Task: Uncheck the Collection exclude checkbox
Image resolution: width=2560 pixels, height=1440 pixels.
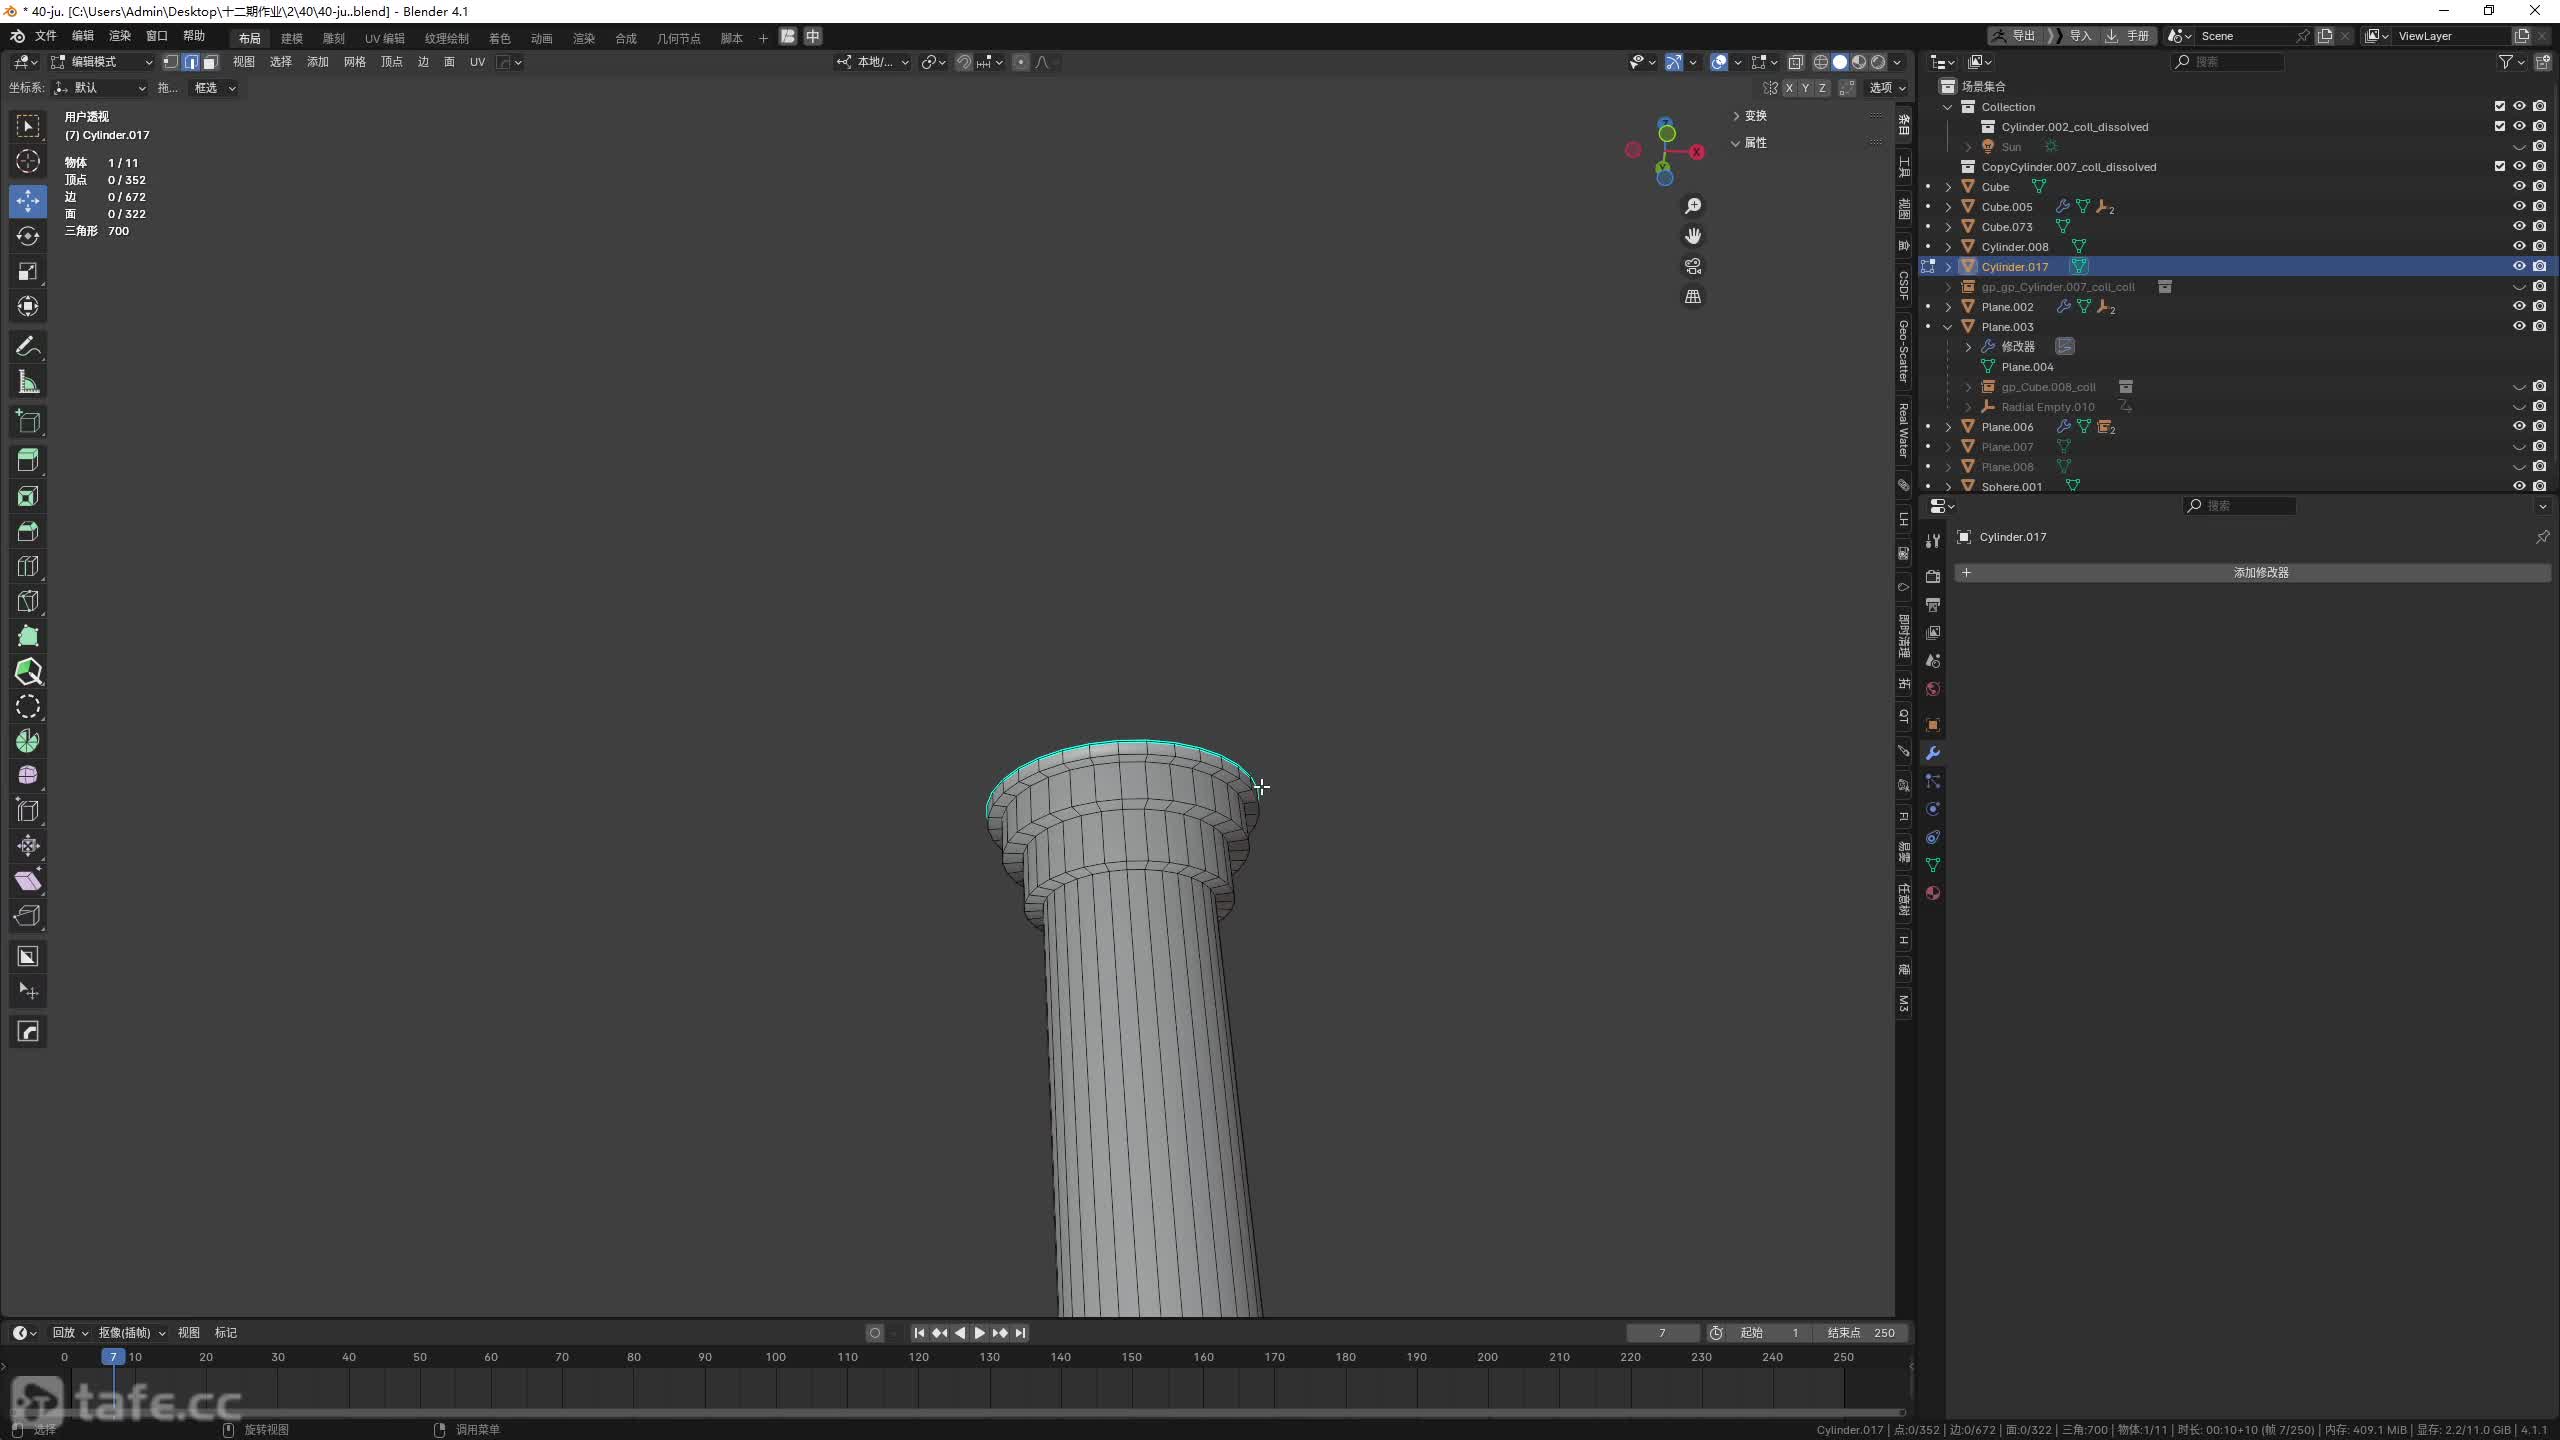Action: (x=2499, y=106)
